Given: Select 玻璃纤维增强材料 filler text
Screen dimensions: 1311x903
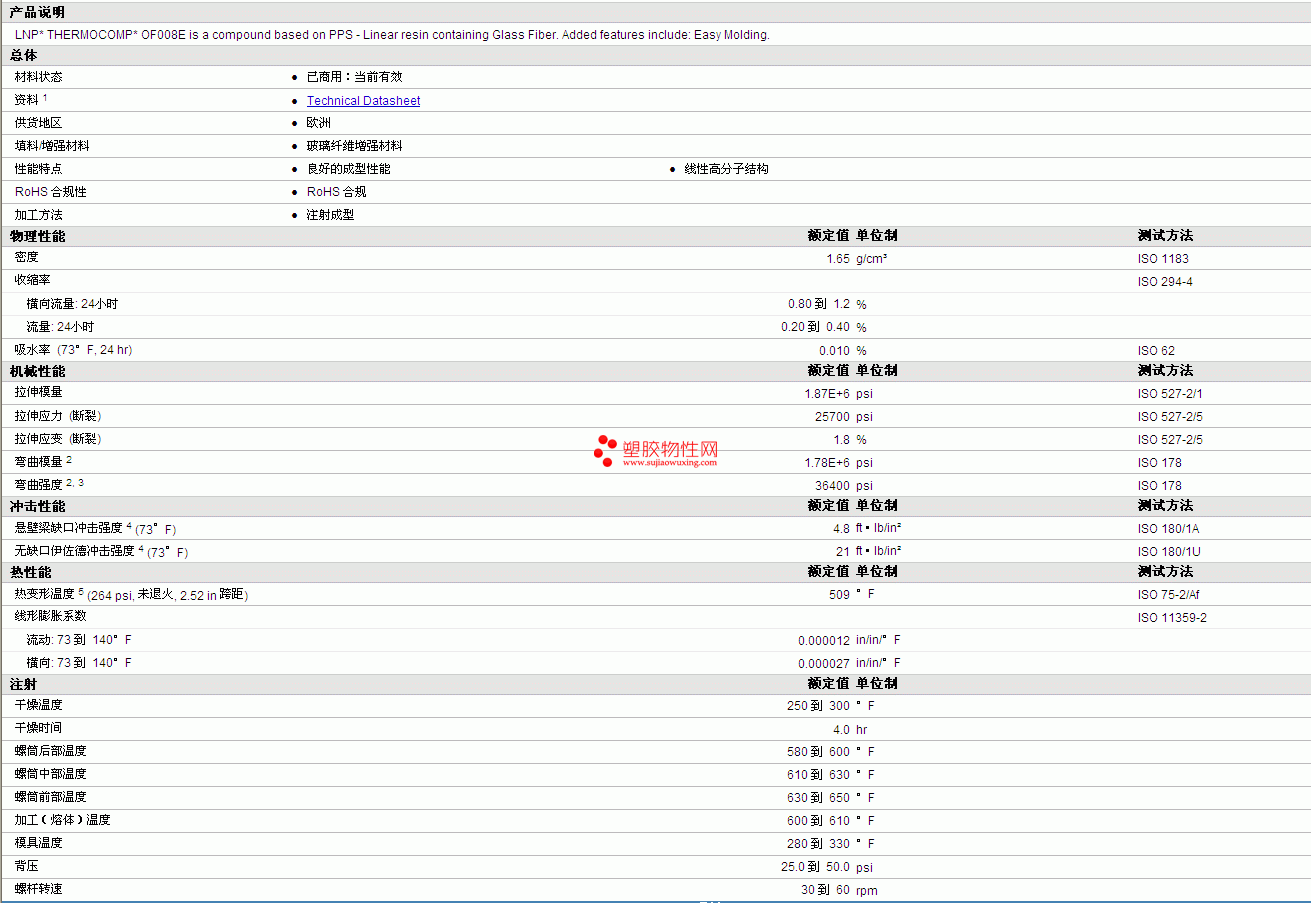Looking at the screenshot, I should pyautogui.click(x=354, y=146).
